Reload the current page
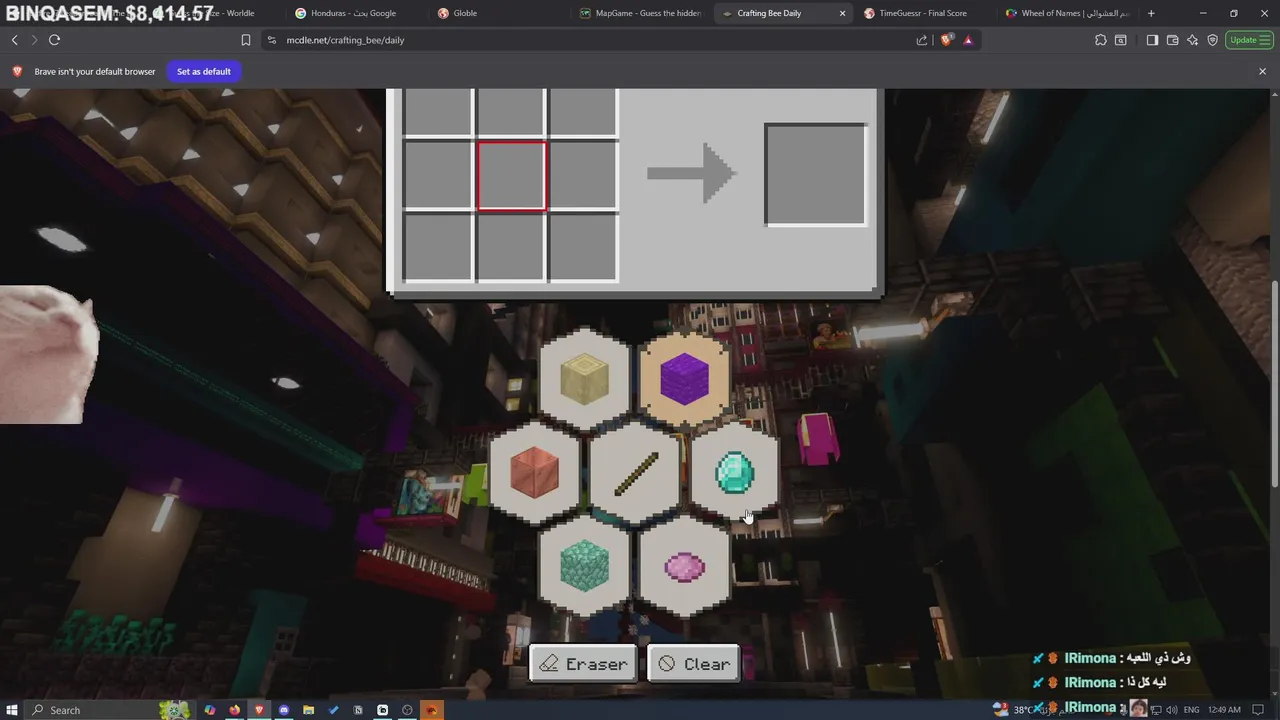The height and width of the screenshot is (720, 1280). pos(54,40)
